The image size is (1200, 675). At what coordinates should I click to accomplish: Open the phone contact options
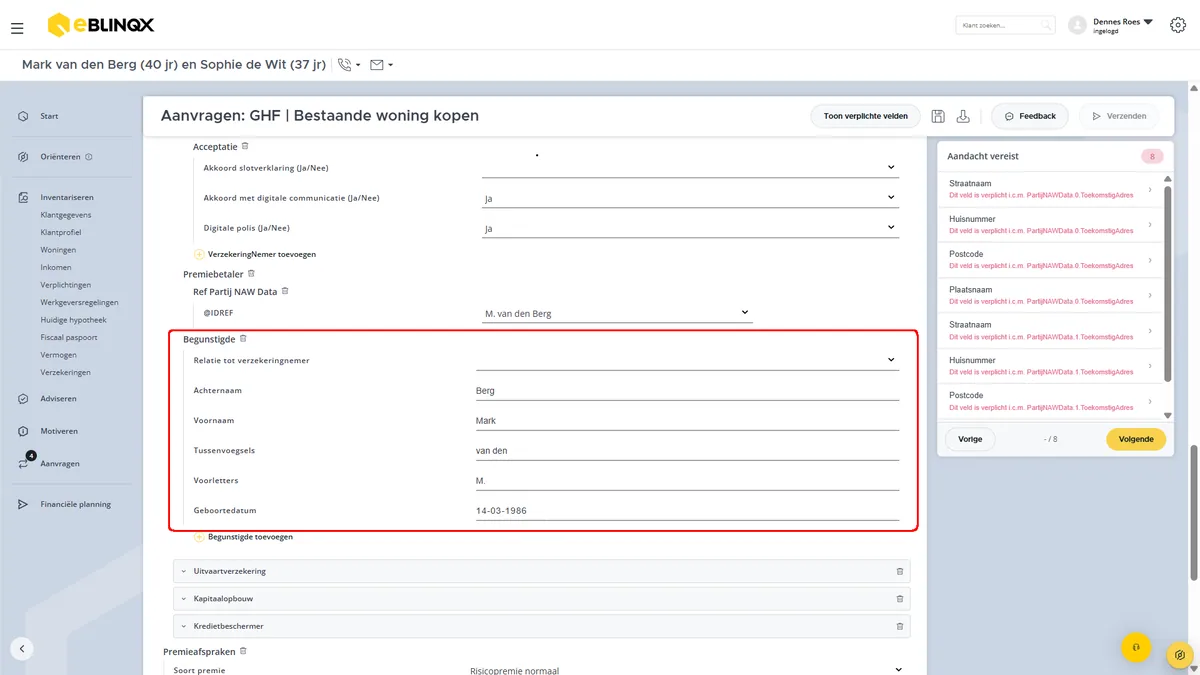pyautogui.click(x=349, y=65)
